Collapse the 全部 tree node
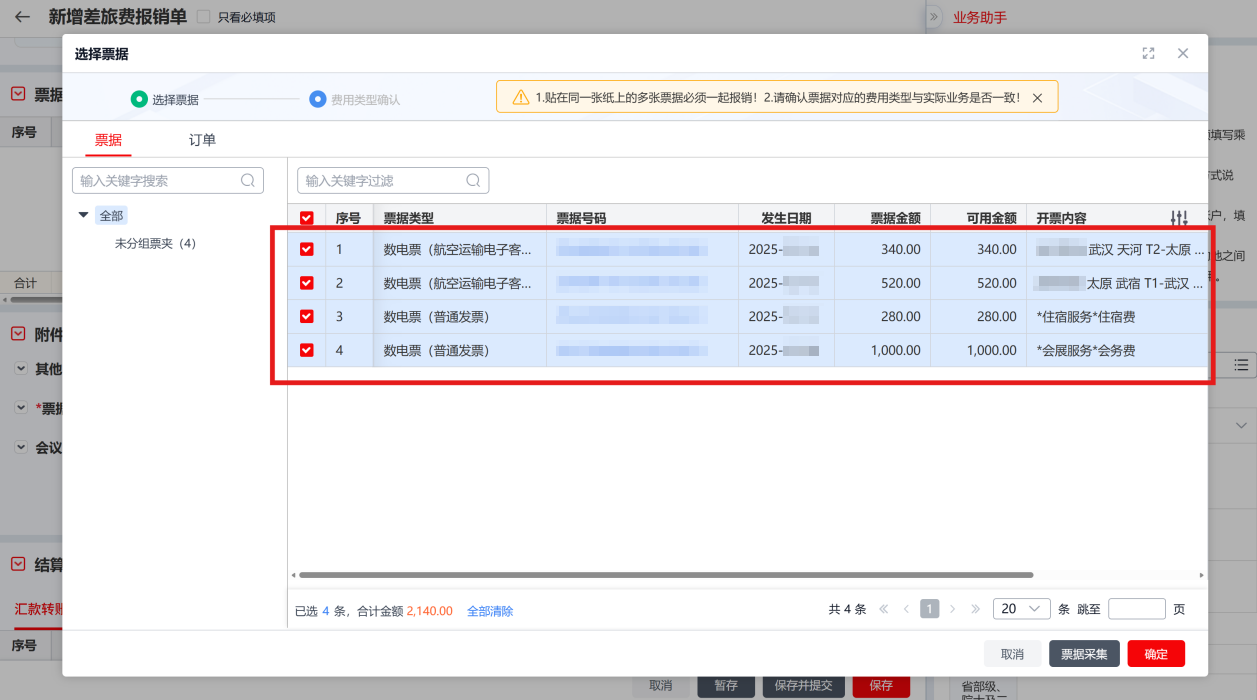This screenshot has height=700, width=1257. point(83,216)
